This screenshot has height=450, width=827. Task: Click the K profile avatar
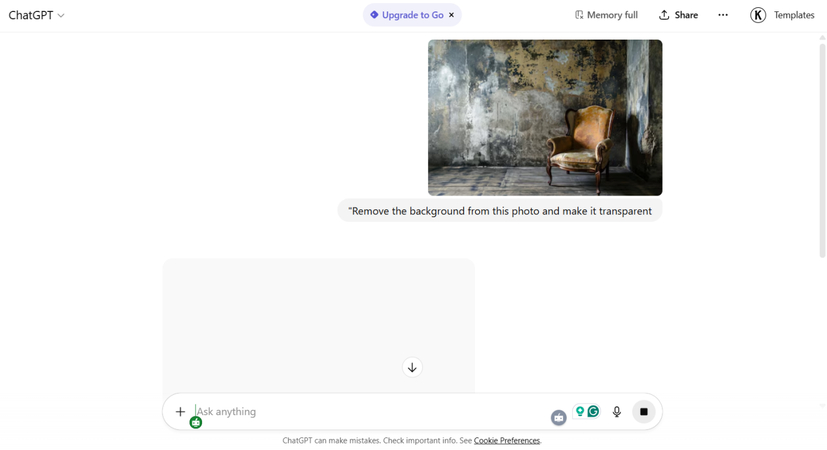point(758,15)
